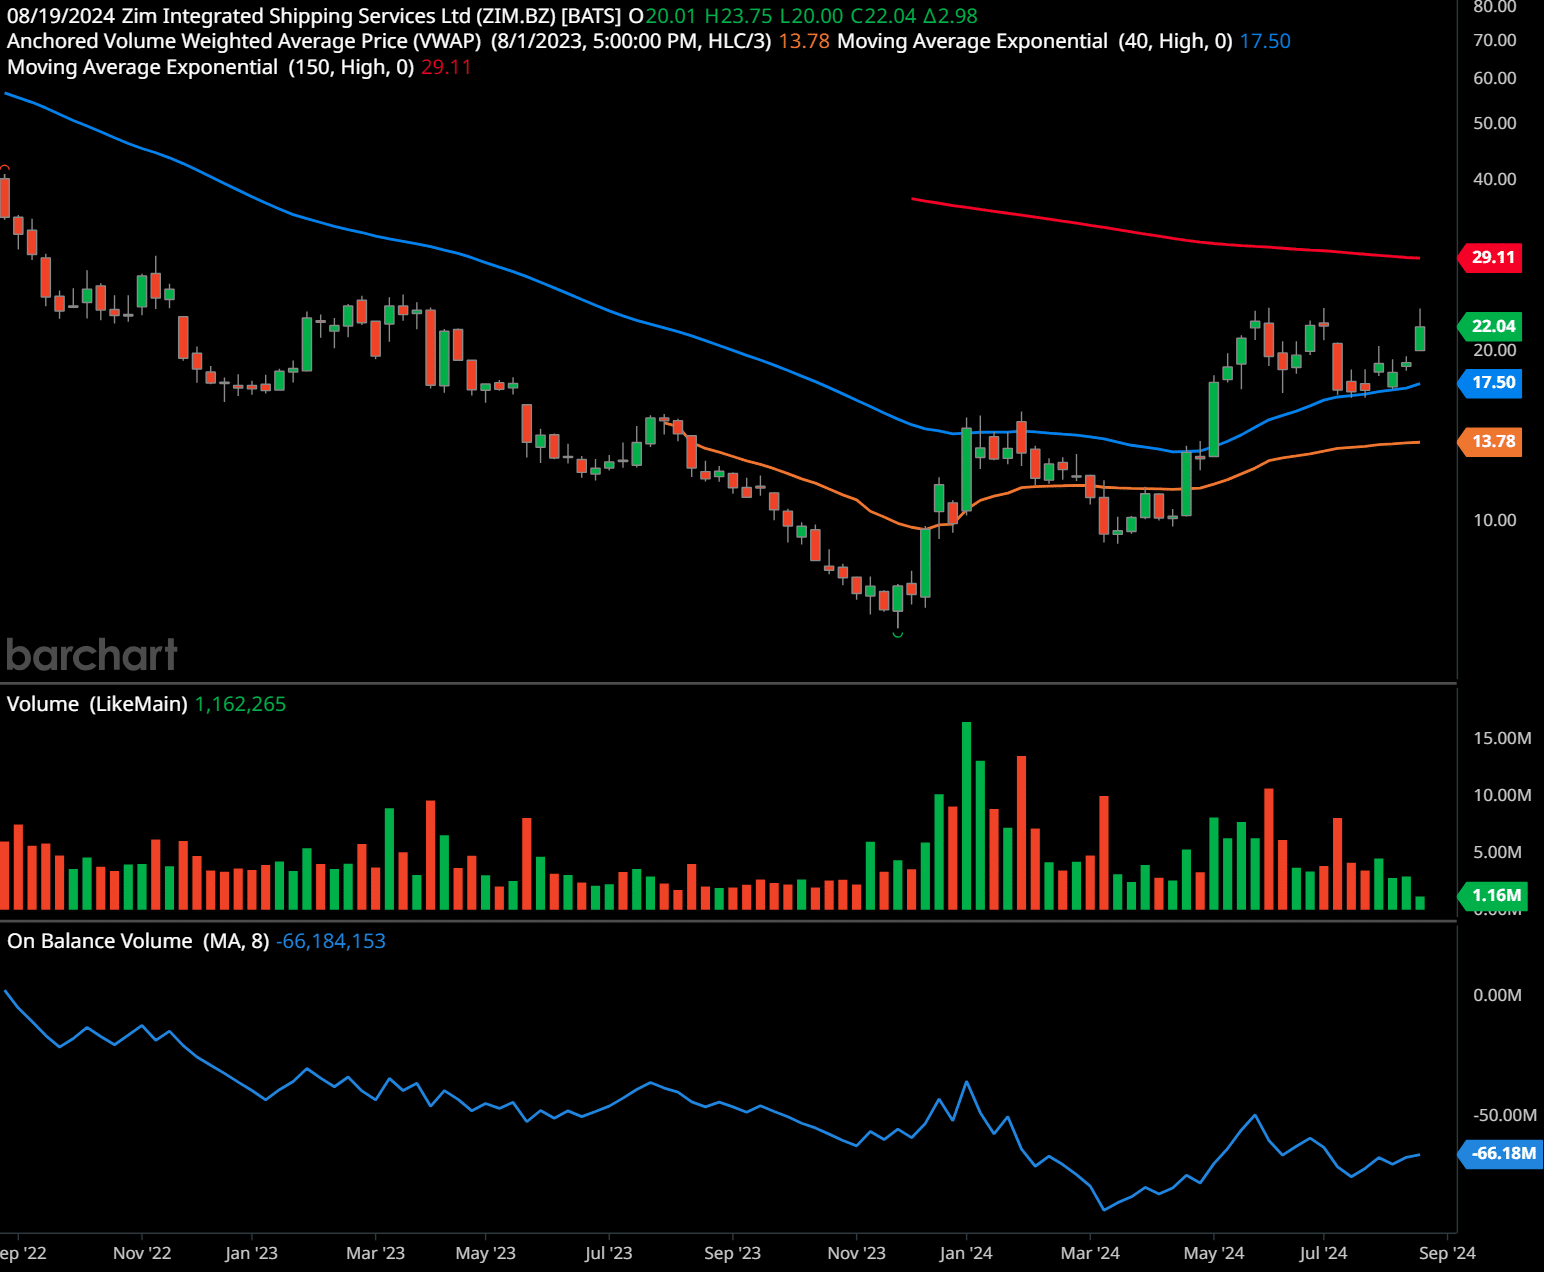1544x1272 pixels.
Task: Click the green 22.04 last price tag
Action: (x=1491, y=326)
